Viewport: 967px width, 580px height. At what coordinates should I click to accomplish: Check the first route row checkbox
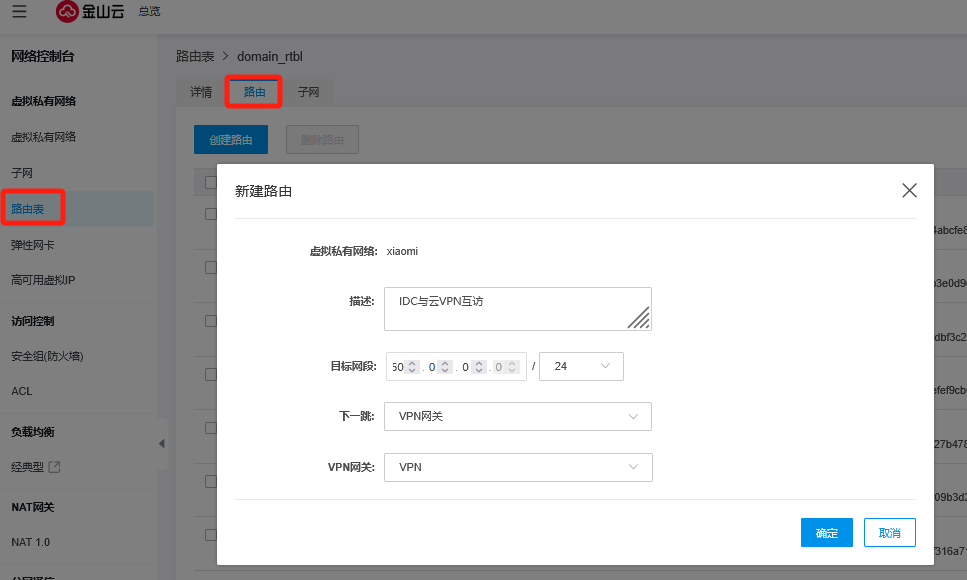210,214
